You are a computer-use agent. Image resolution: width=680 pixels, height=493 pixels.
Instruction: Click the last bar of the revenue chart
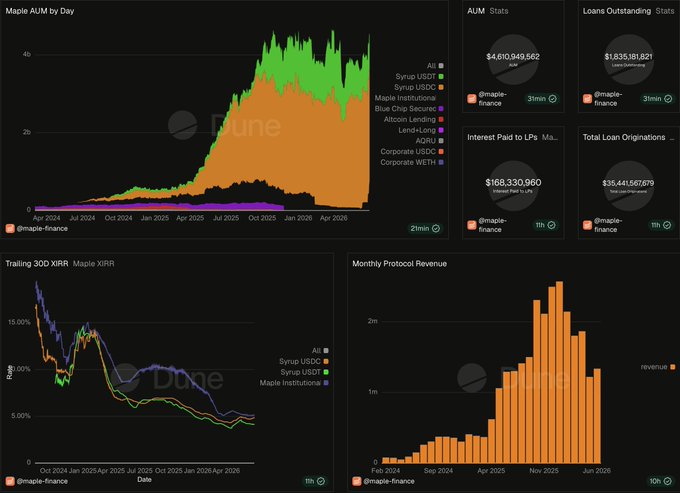pos(597,416)
